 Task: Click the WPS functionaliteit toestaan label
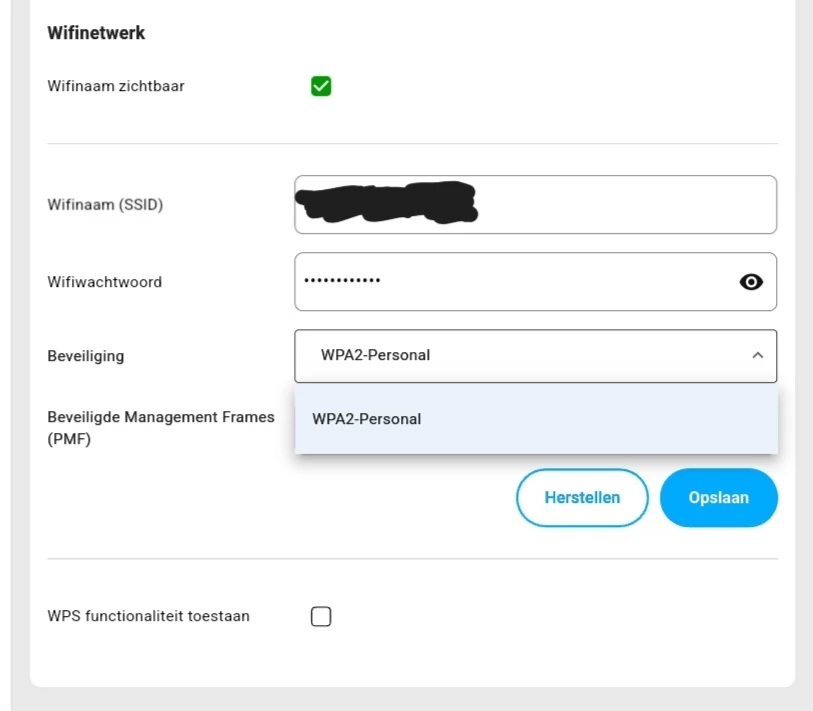[148, 616]
